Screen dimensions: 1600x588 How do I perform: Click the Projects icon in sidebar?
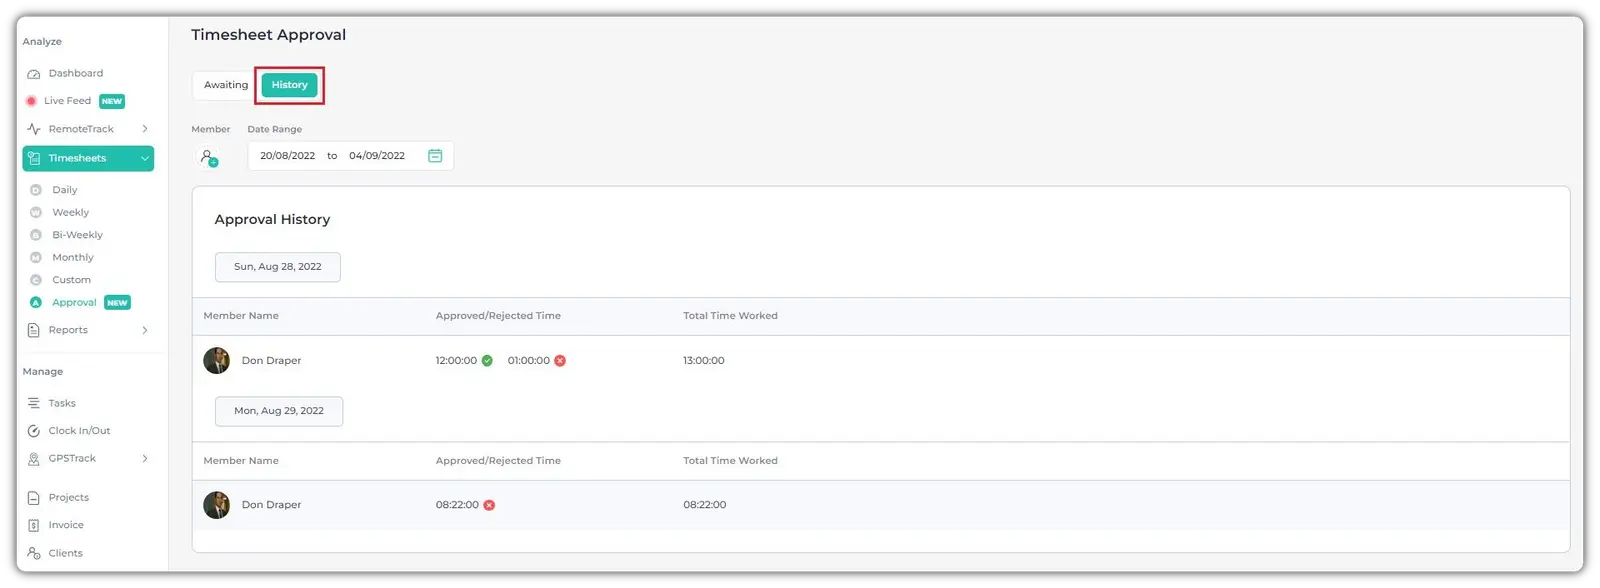(x=34, y=498)
